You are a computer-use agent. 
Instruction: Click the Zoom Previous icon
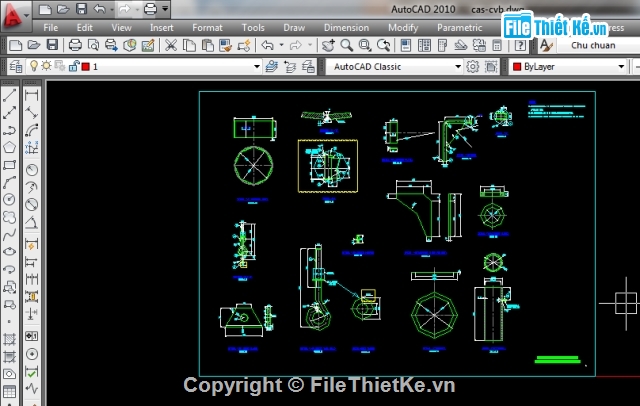(384, 45)
